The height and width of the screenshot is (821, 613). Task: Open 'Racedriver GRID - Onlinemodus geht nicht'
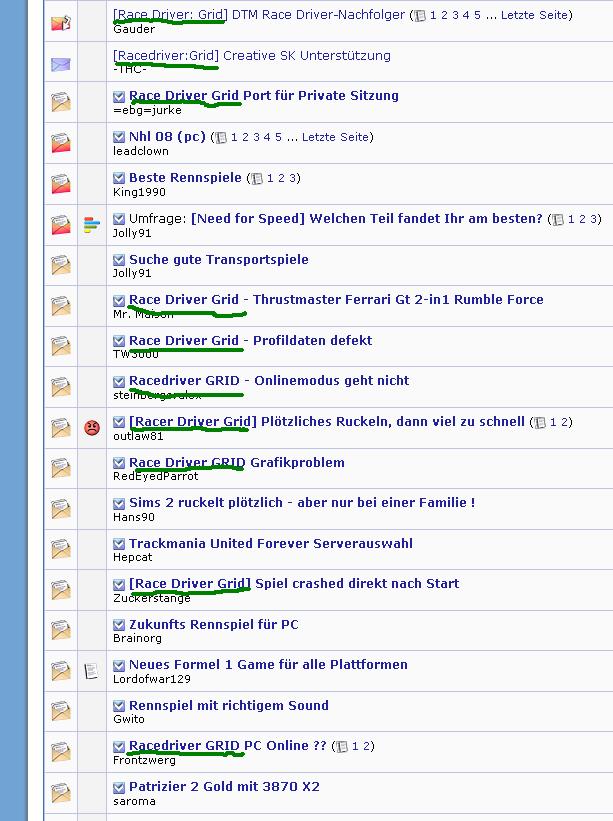[x=269, y=381]
